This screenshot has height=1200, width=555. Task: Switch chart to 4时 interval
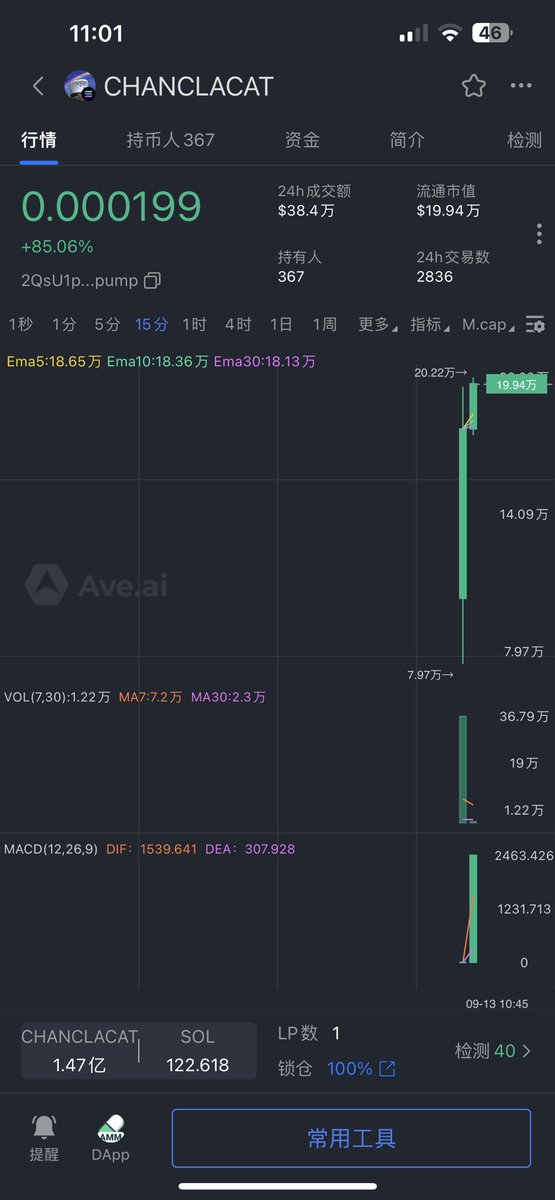coord(238,324)
